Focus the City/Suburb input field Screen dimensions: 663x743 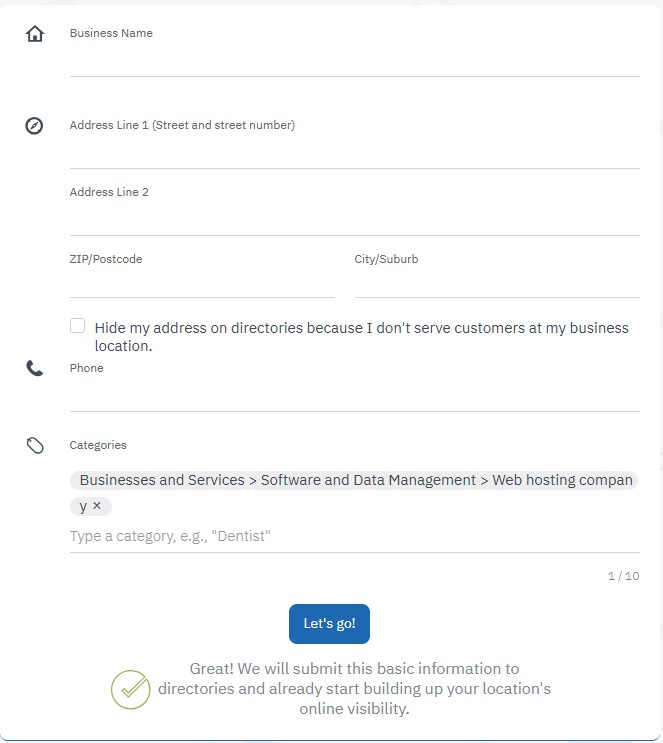[x=496, y=283]
